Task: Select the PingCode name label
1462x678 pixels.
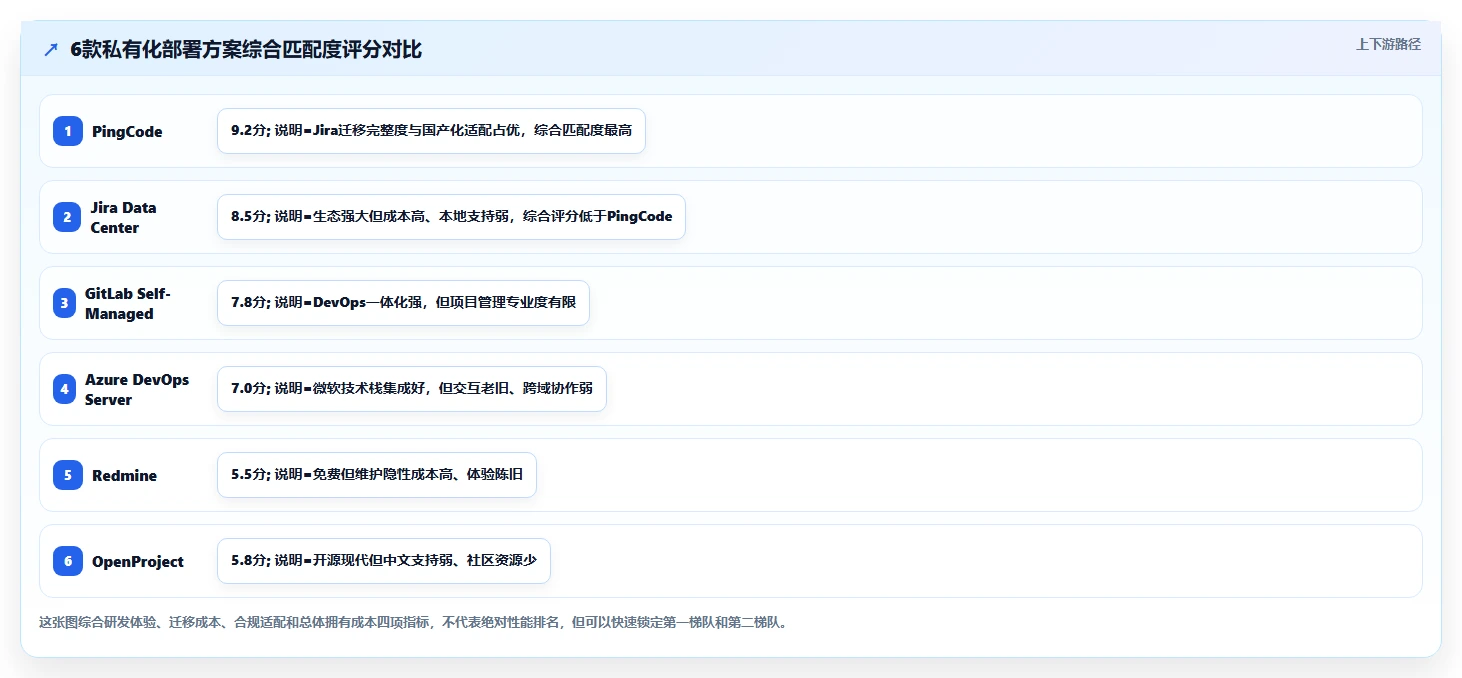Action: tap(127, 131)
